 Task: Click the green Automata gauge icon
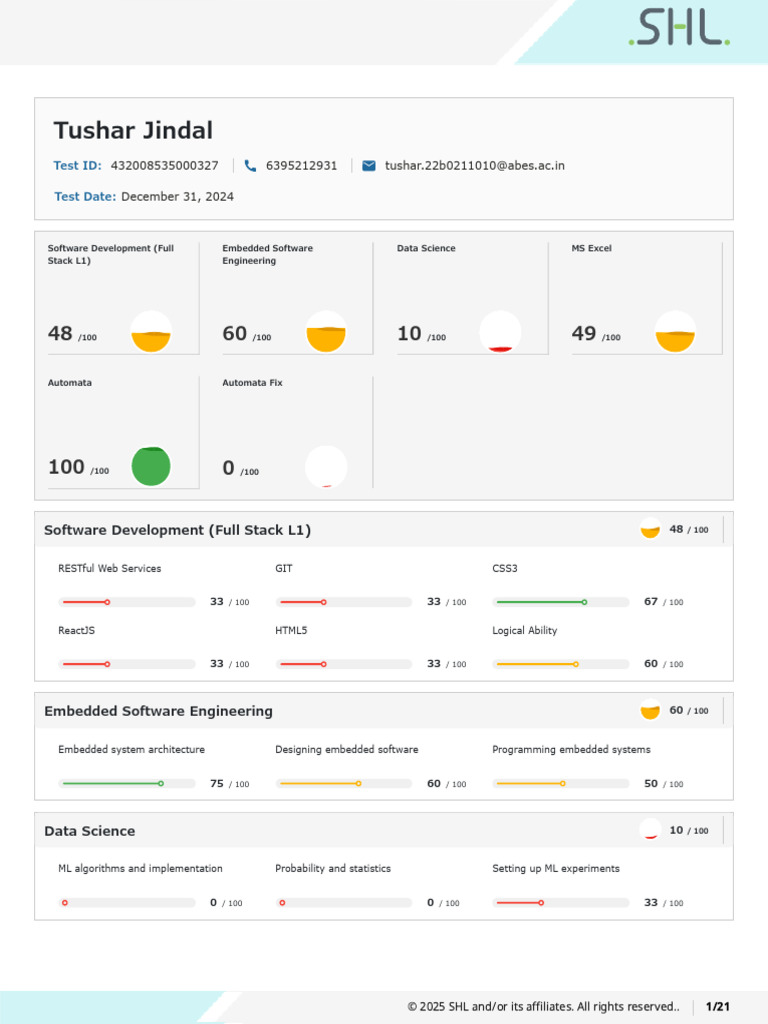(x=151, y=466)
